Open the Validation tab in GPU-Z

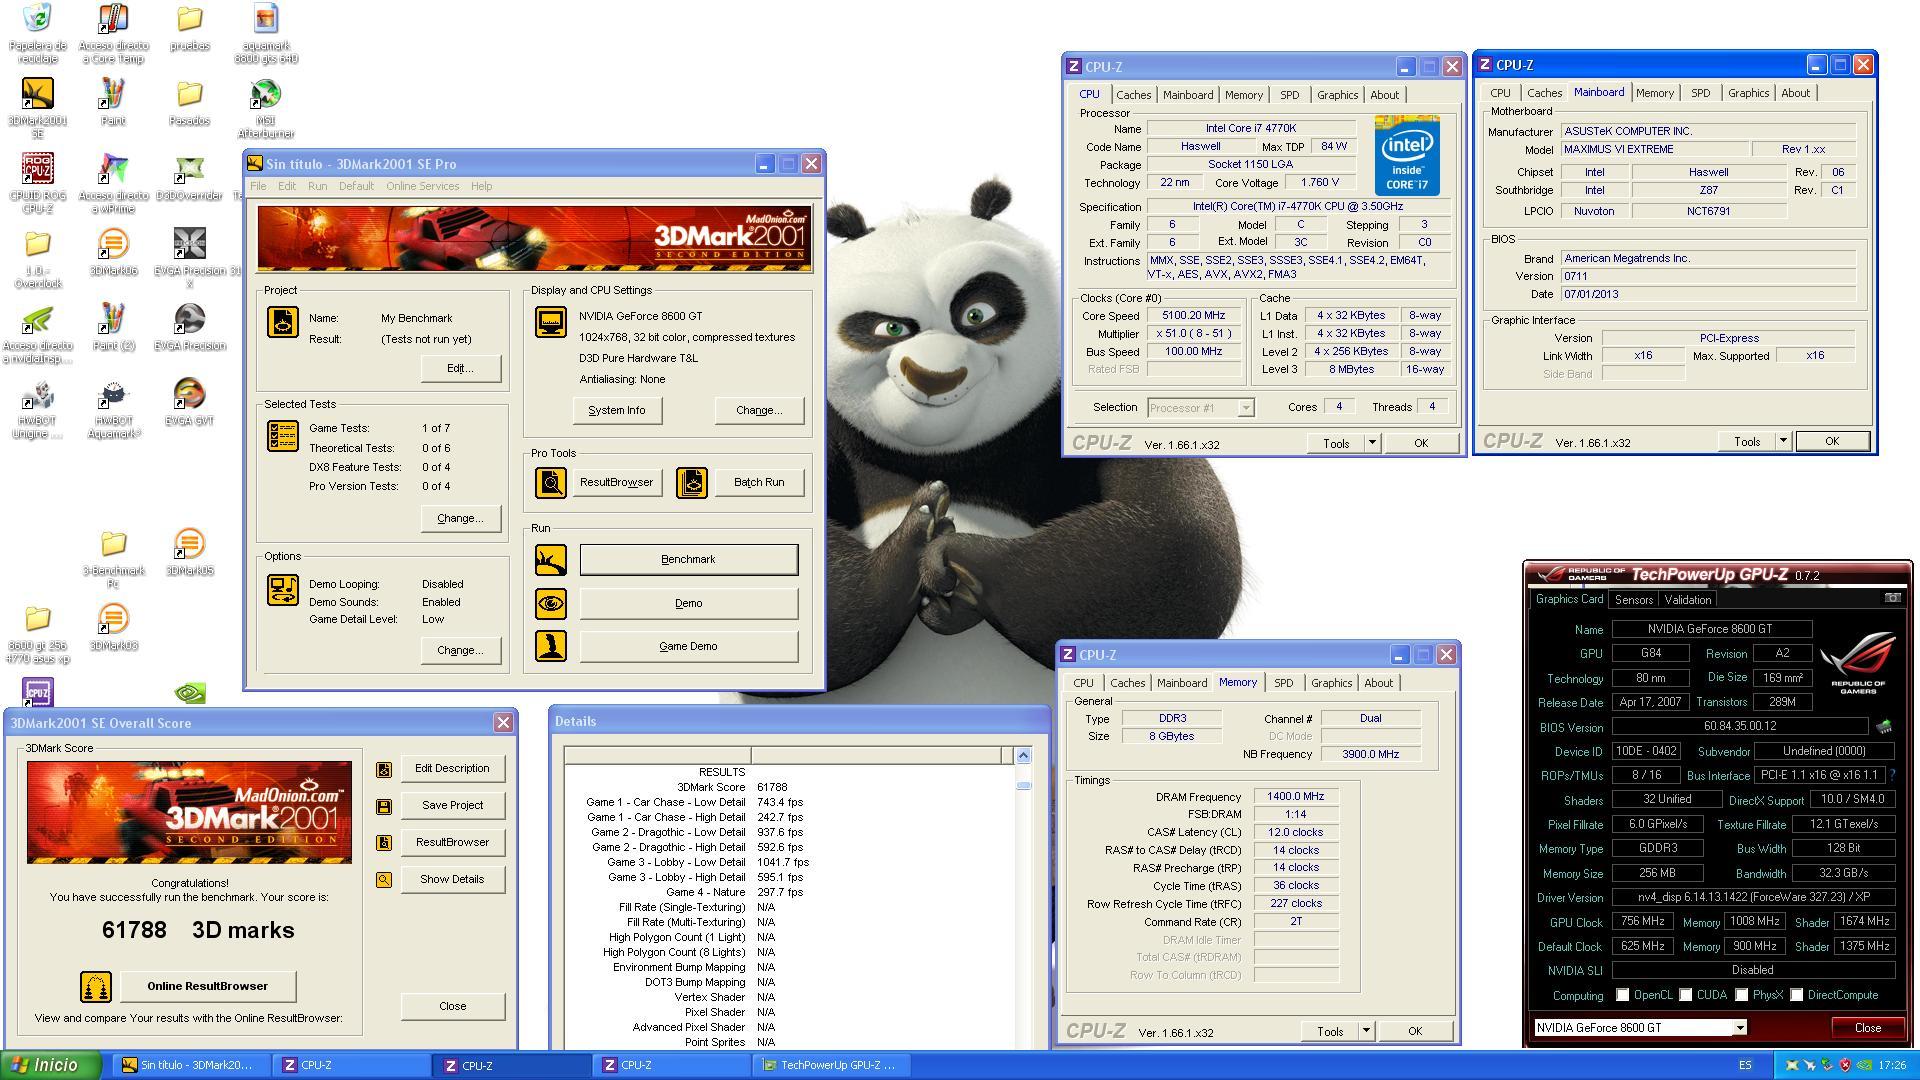(1687, 600)
